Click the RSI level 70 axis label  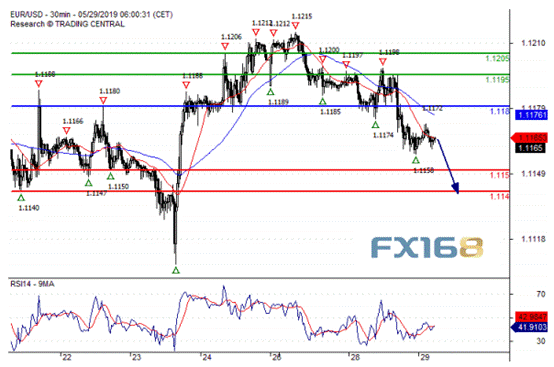click(541, 294)
